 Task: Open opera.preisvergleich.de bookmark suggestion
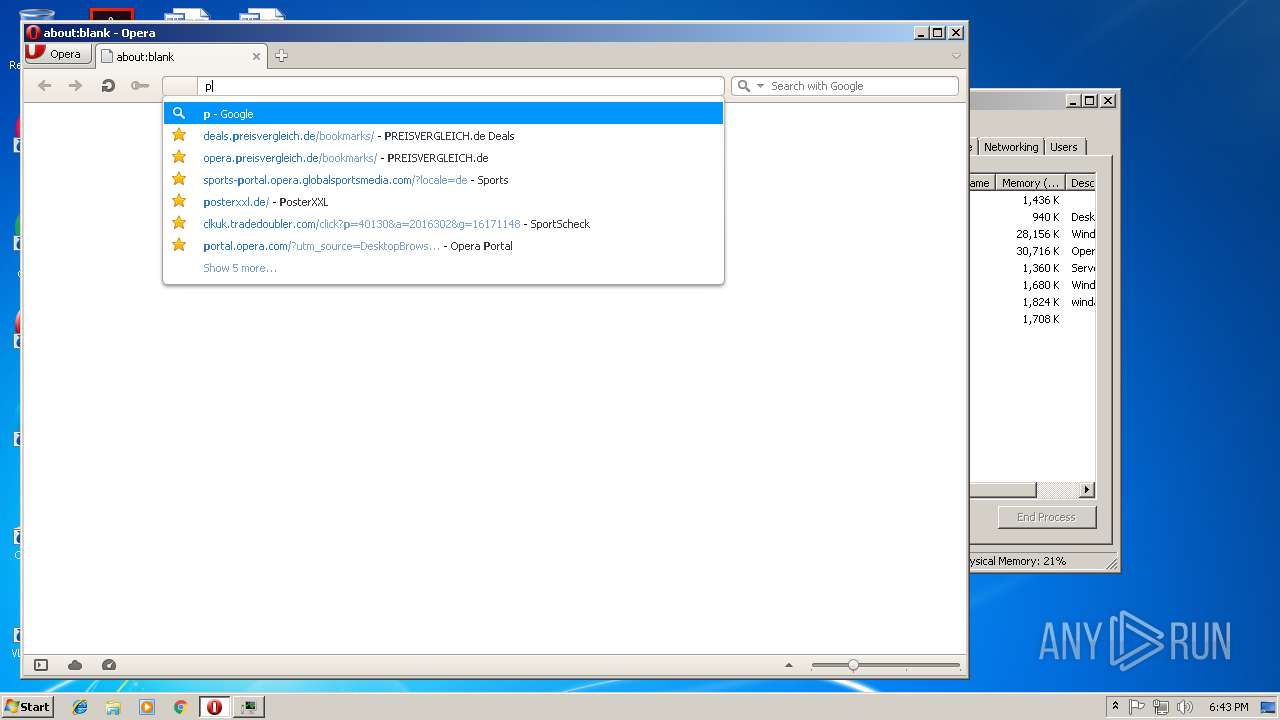[x=443, y=158]
